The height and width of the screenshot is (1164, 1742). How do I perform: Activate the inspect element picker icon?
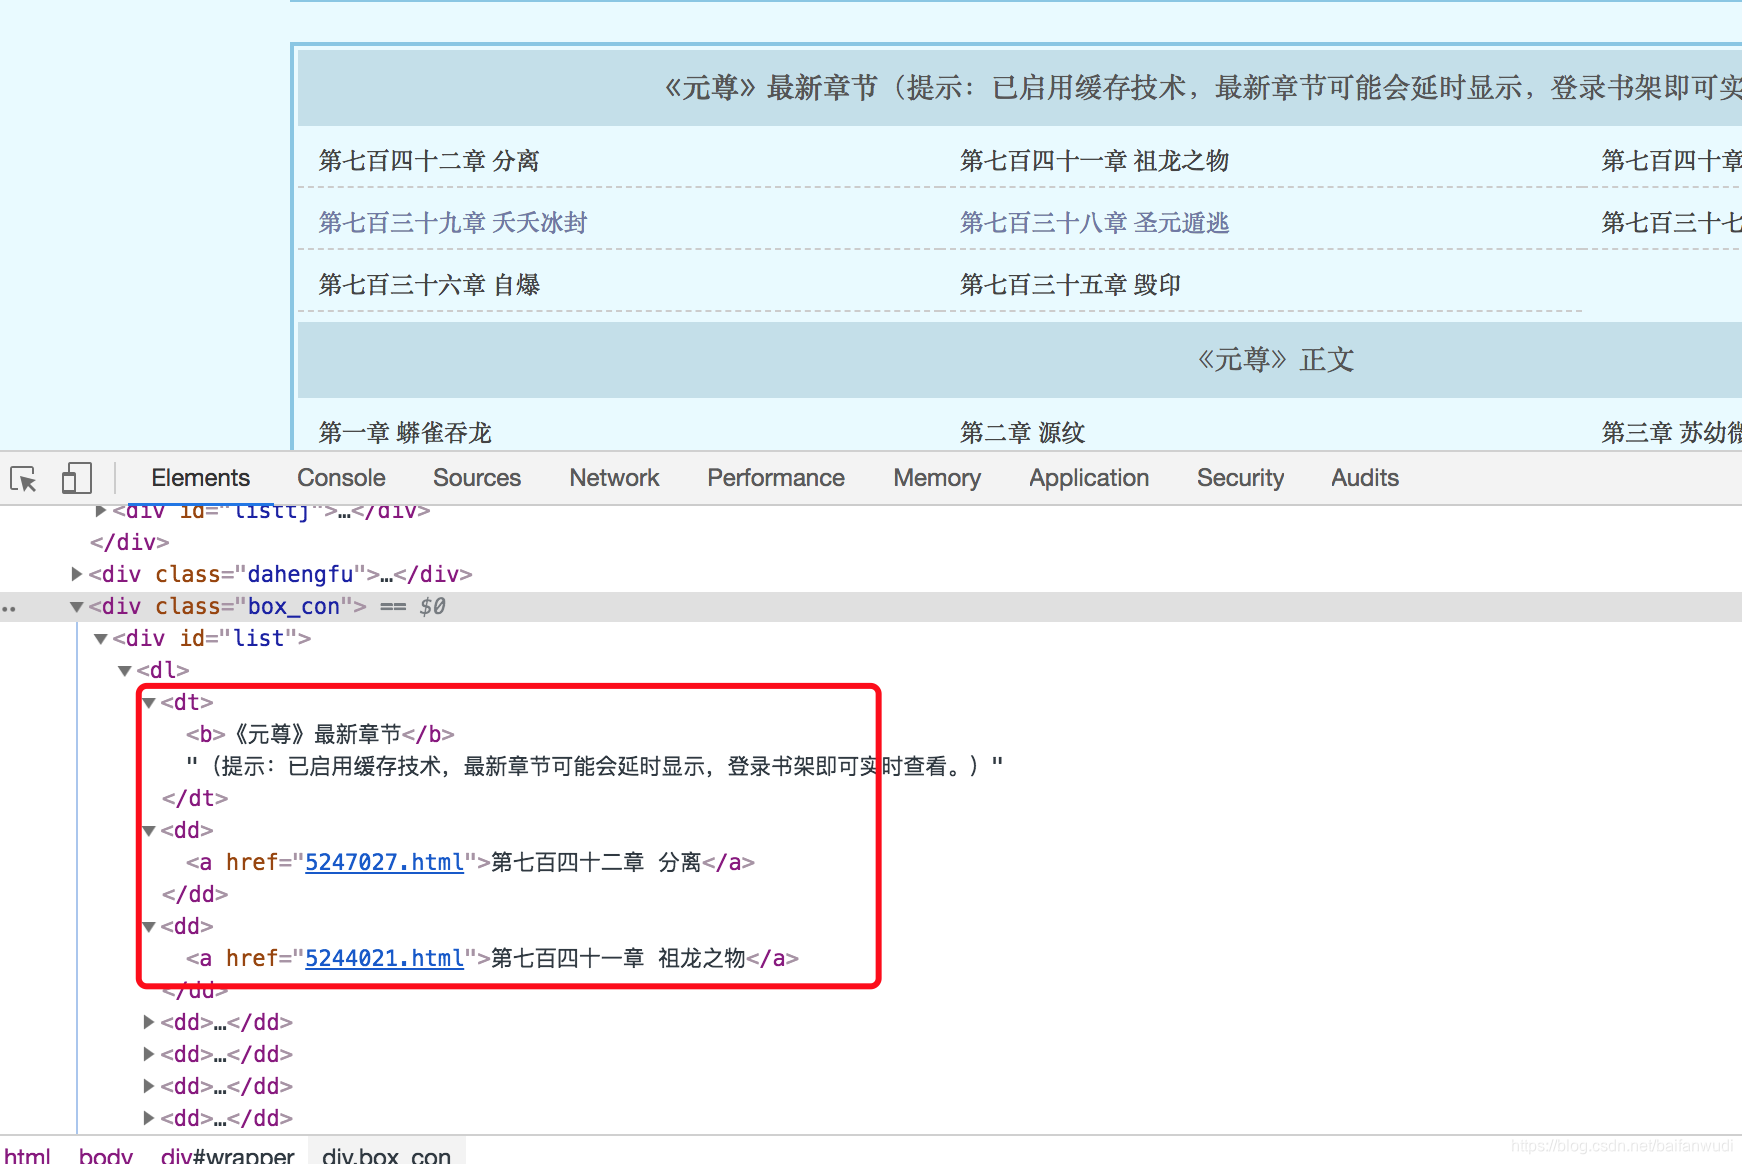24,479
